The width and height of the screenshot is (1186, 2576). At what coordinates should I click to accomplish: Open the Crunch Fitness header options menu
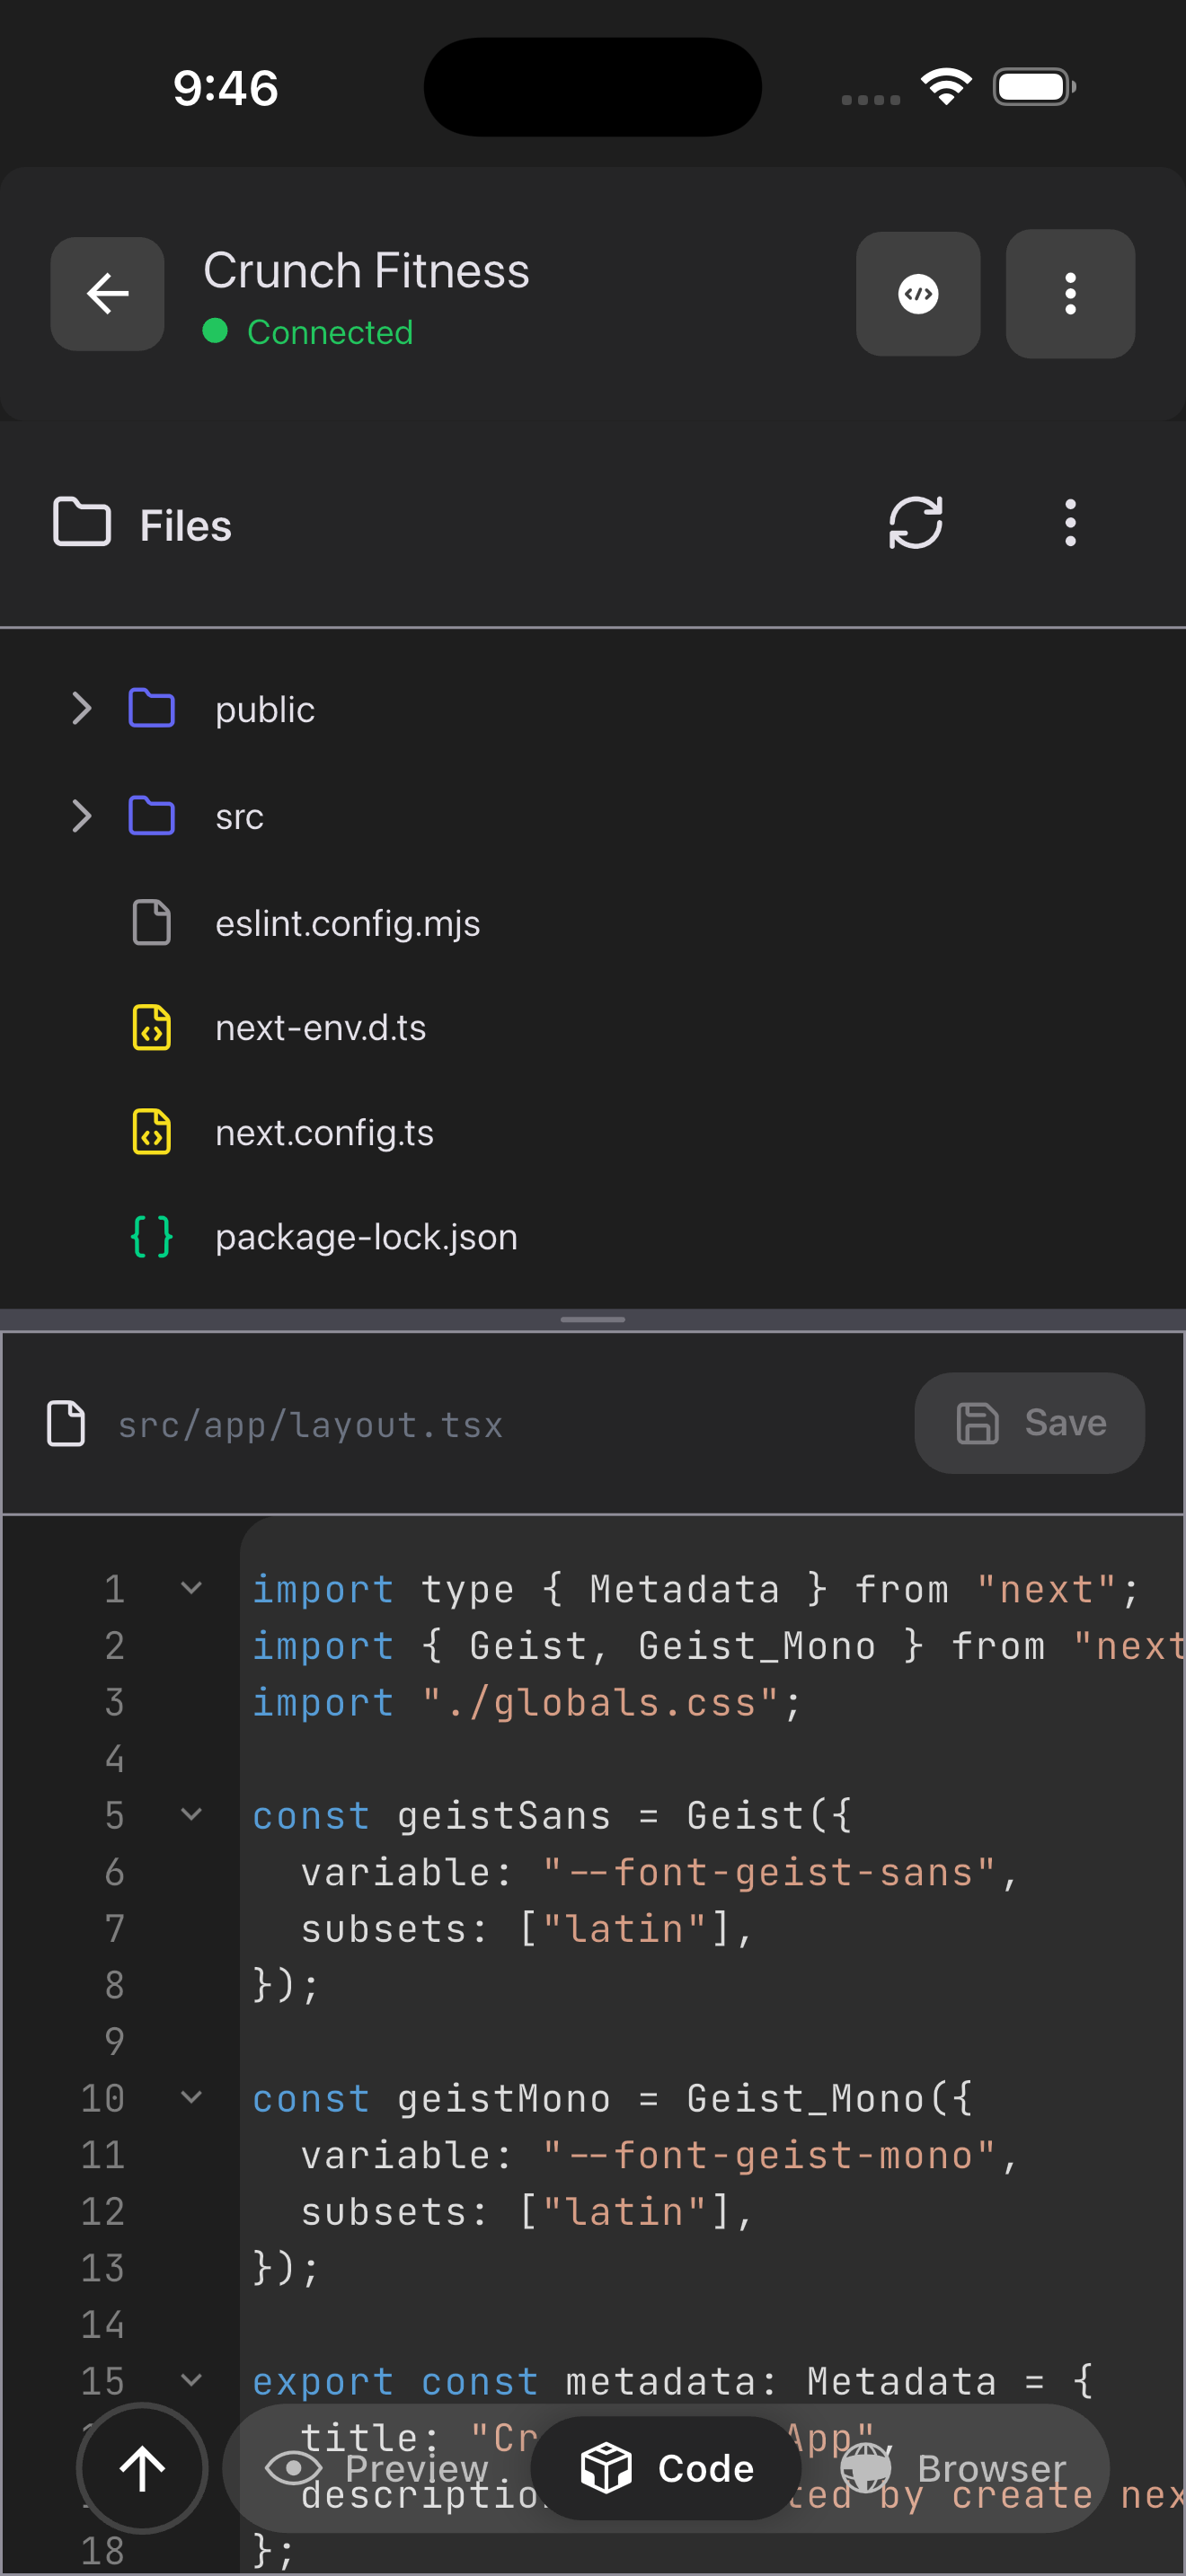coord(1069,294)
